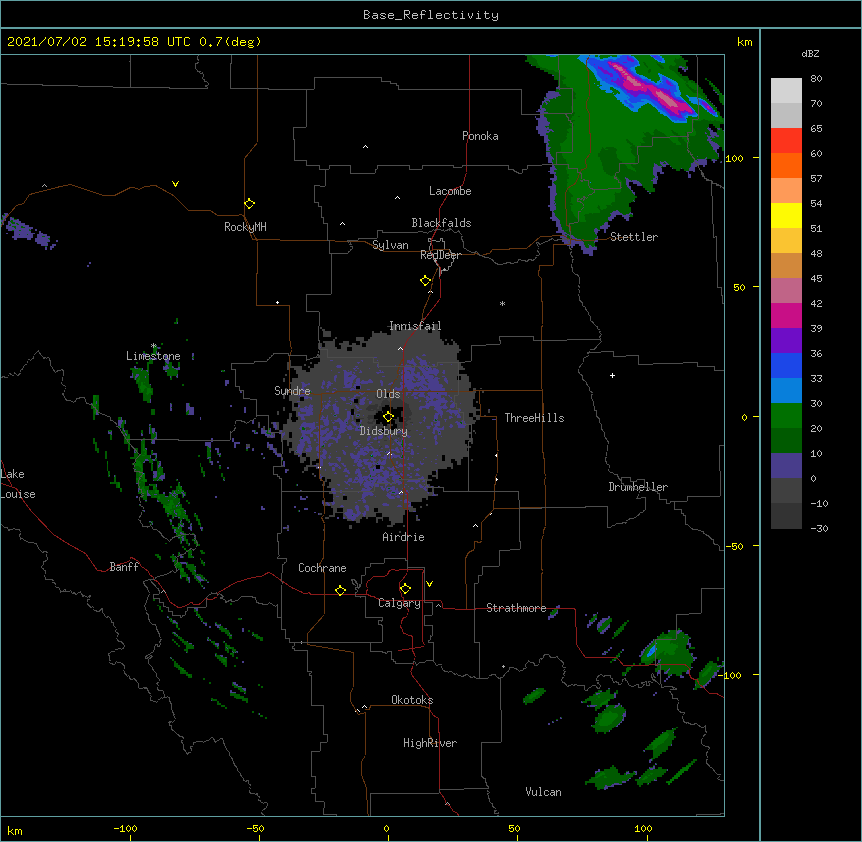Screen dimensions: 862x842
Task: Click the white asterisk marker east of Innisfail
Action: pyautogui.click(x=502, y=303)
